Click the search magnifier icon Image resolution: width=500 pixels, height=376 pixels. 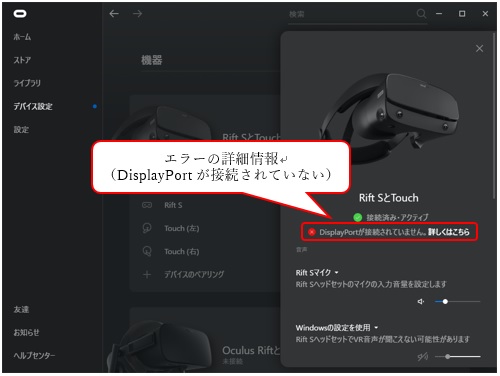tap(421, 14)
